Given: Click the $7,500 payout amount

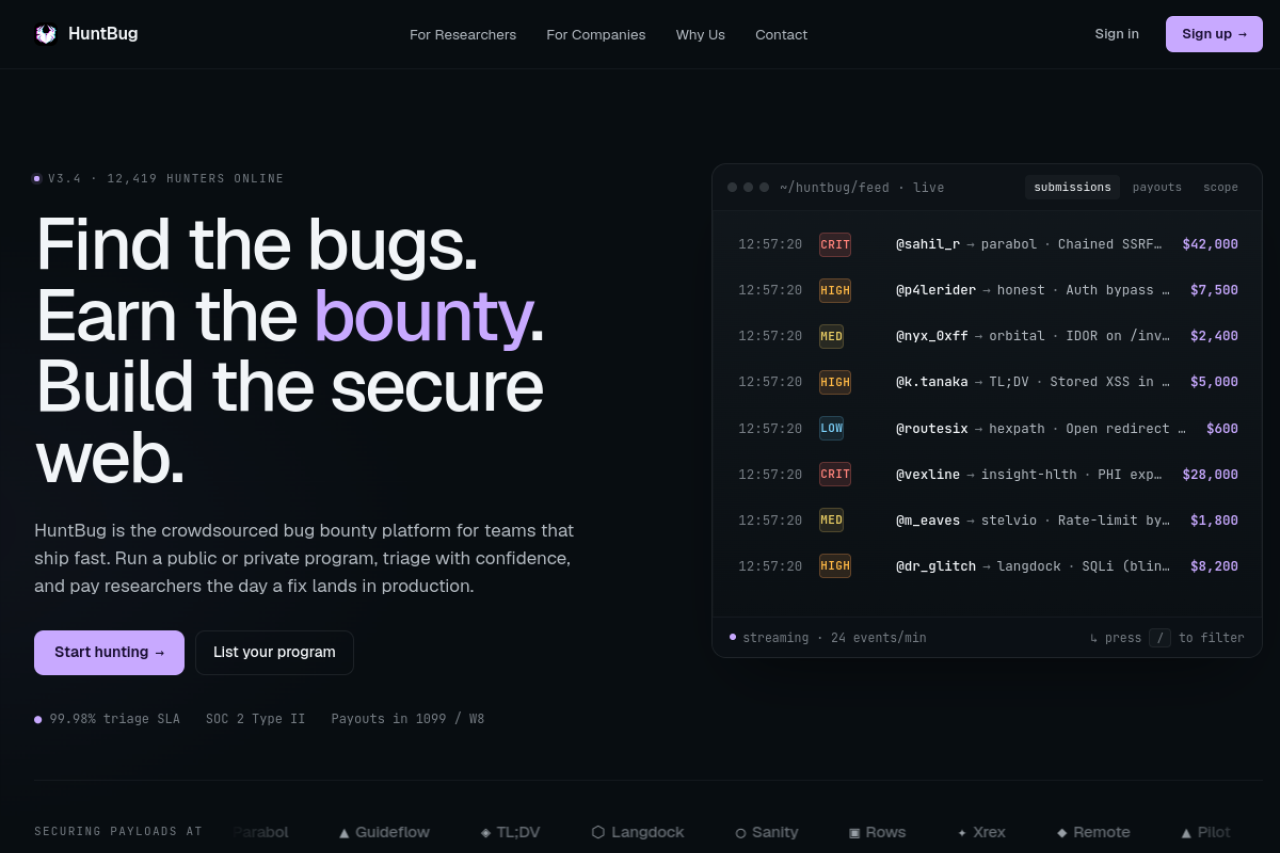Looking at the screenshot, I should (x=1214, y=290).
